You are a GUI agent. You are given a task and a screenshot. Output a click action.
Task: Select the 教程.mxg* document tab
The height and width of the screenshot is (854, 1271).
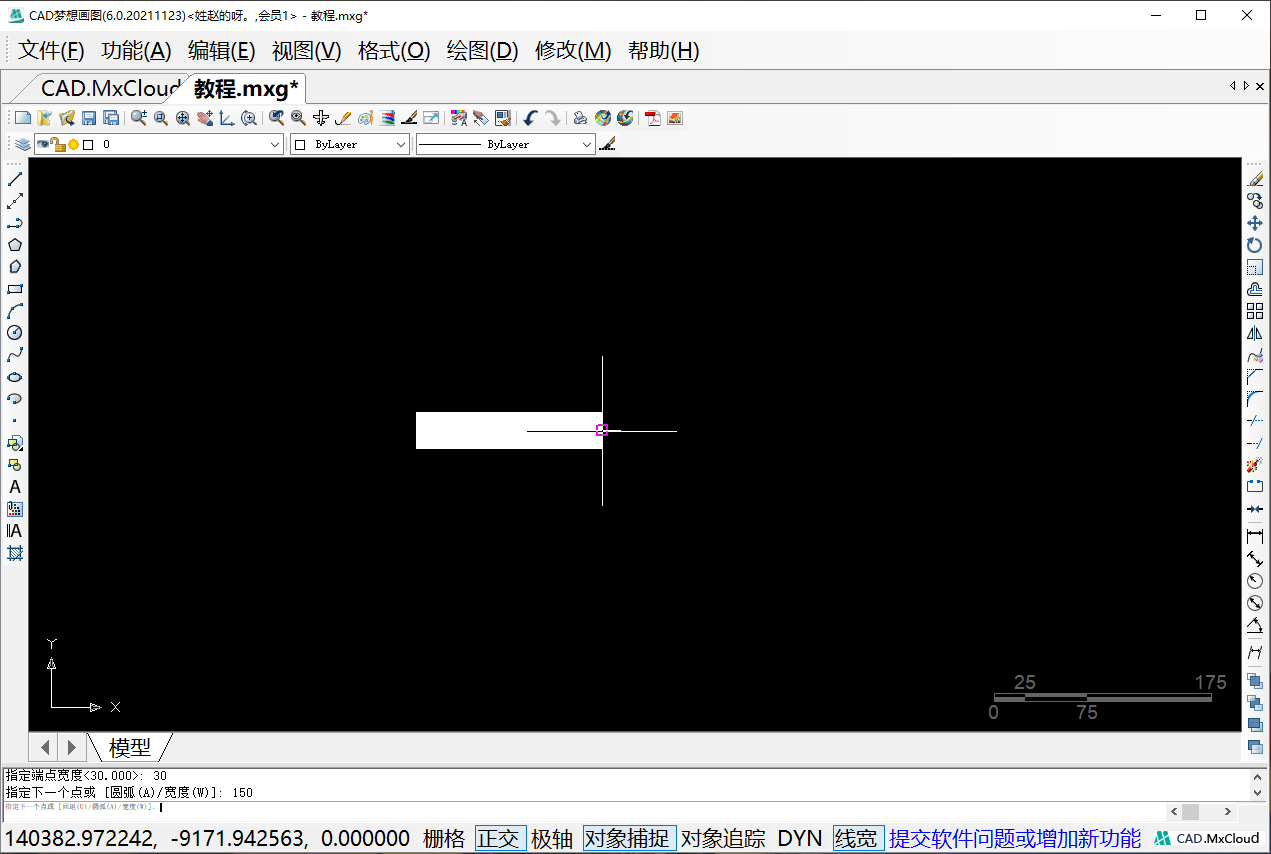click(x=246, y=88)
